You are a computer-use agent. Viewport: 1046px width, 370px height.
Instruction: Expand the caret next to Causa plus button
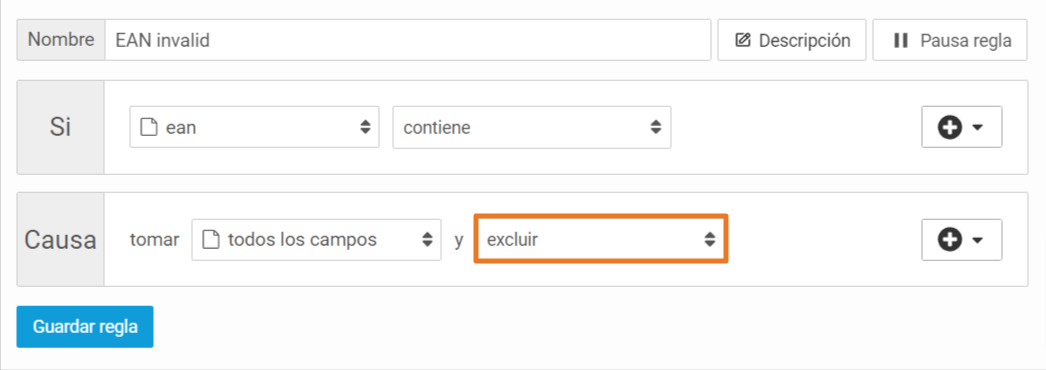pos(978,240)
